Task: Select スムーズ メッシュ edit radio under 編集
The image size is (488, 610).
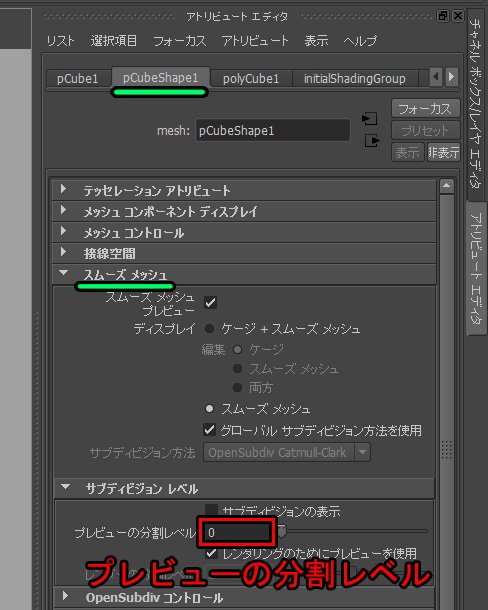Action: (237, 368)
